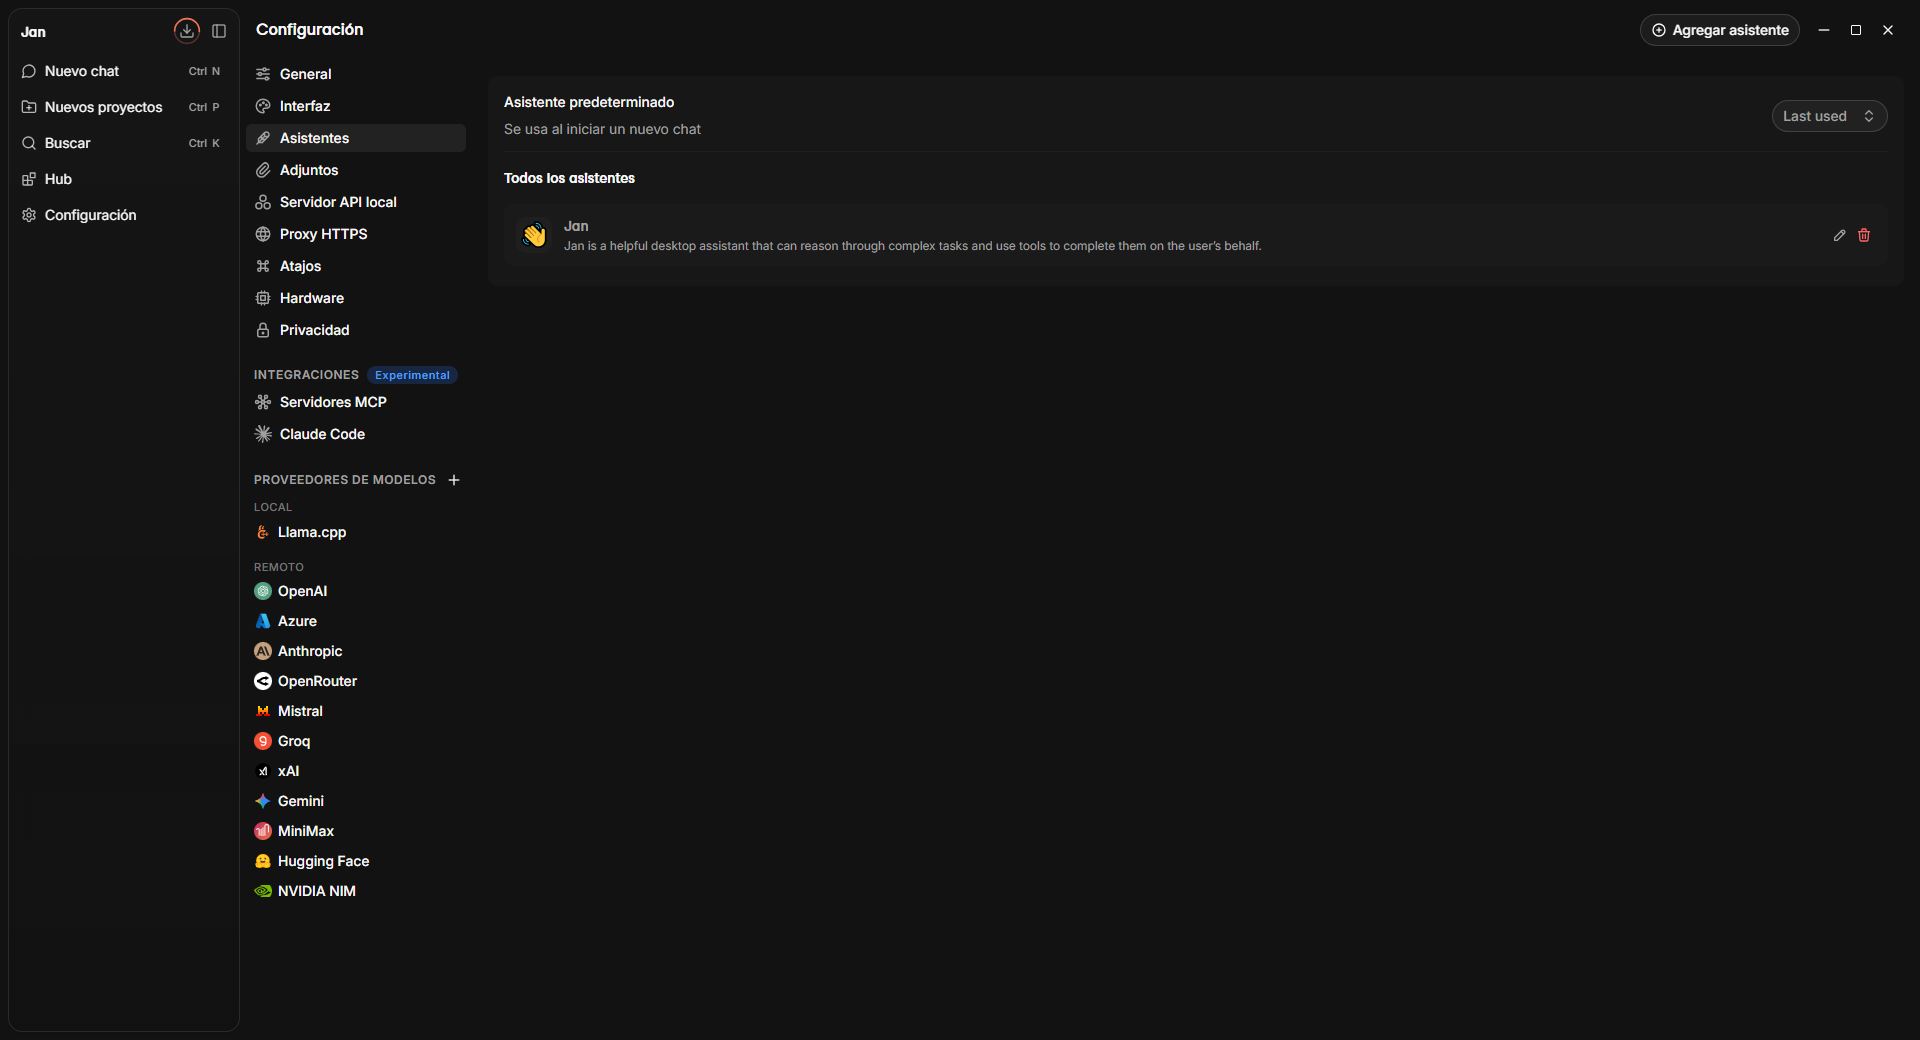Click the xAI logo icon
Screen dimensions: 1920x1040
263,771
